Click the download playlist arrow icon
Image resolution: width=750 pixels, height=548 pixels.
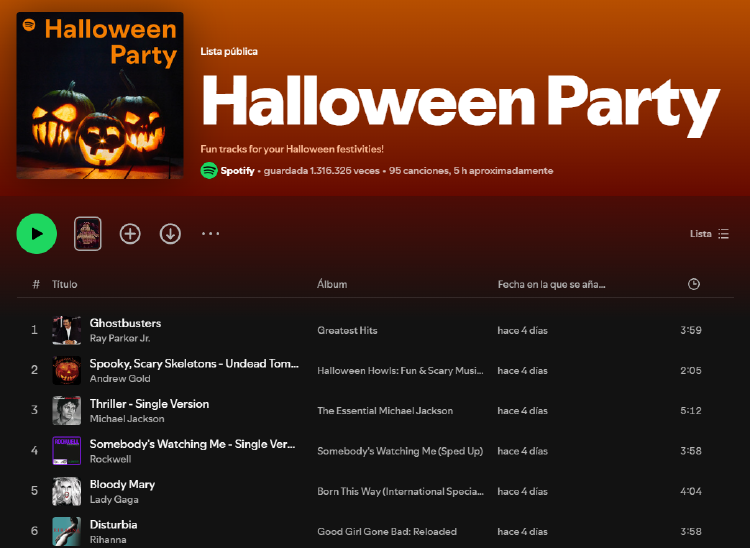[170, 233]
